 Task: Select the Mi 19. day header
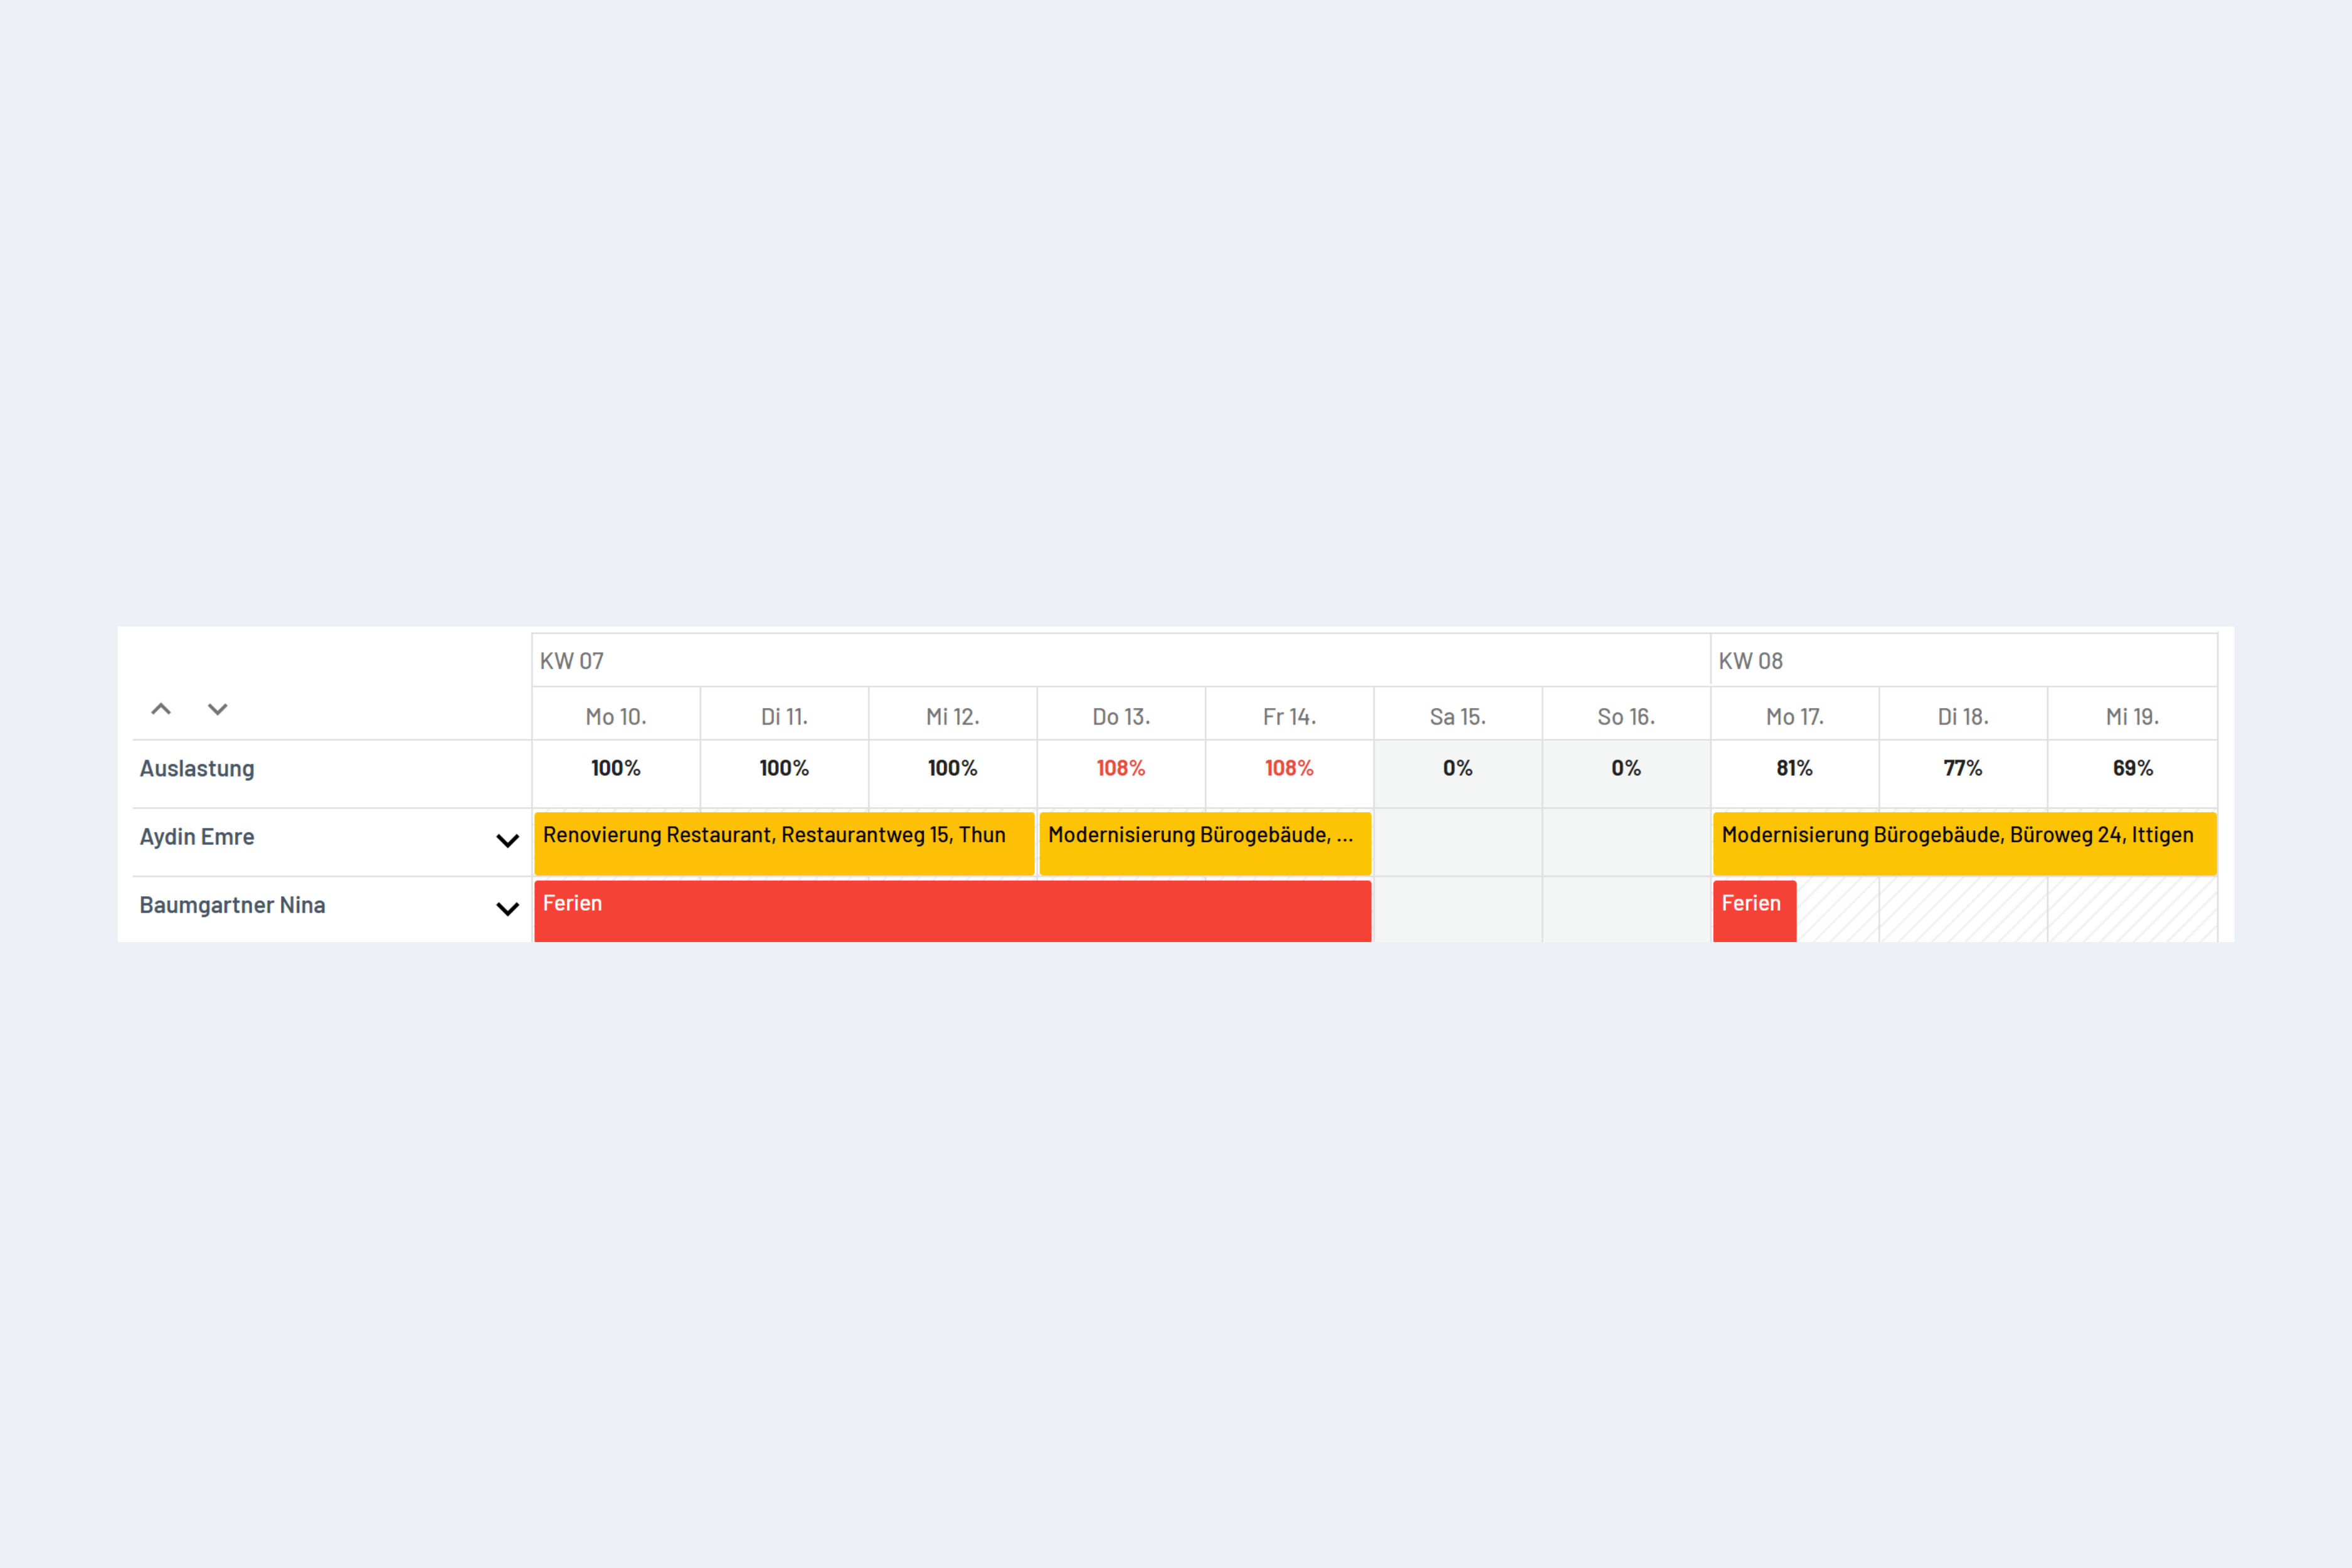point(2132,715)
